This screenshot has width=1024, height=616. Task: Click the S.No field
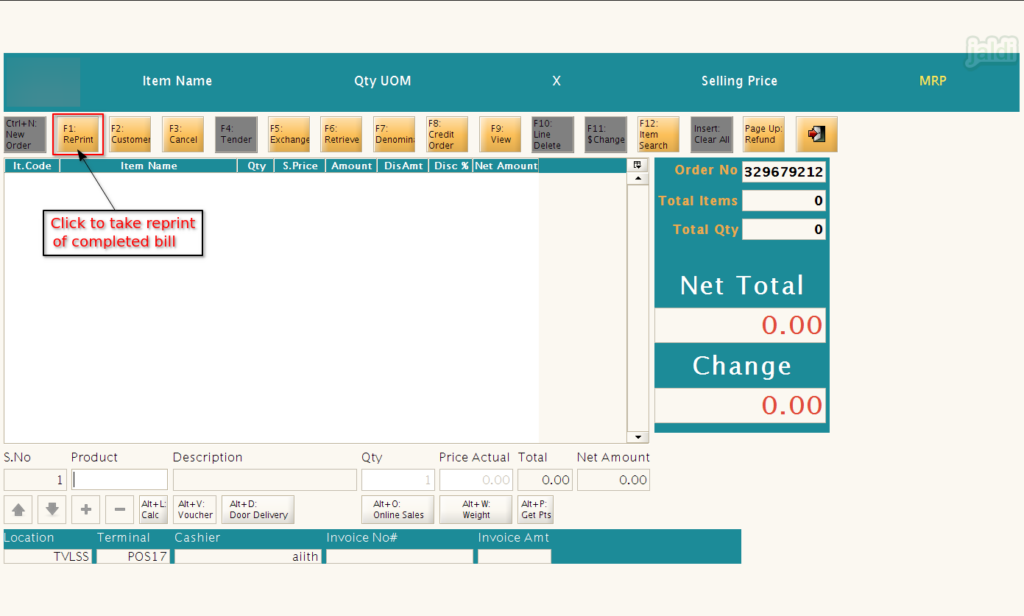coord(35,480)
